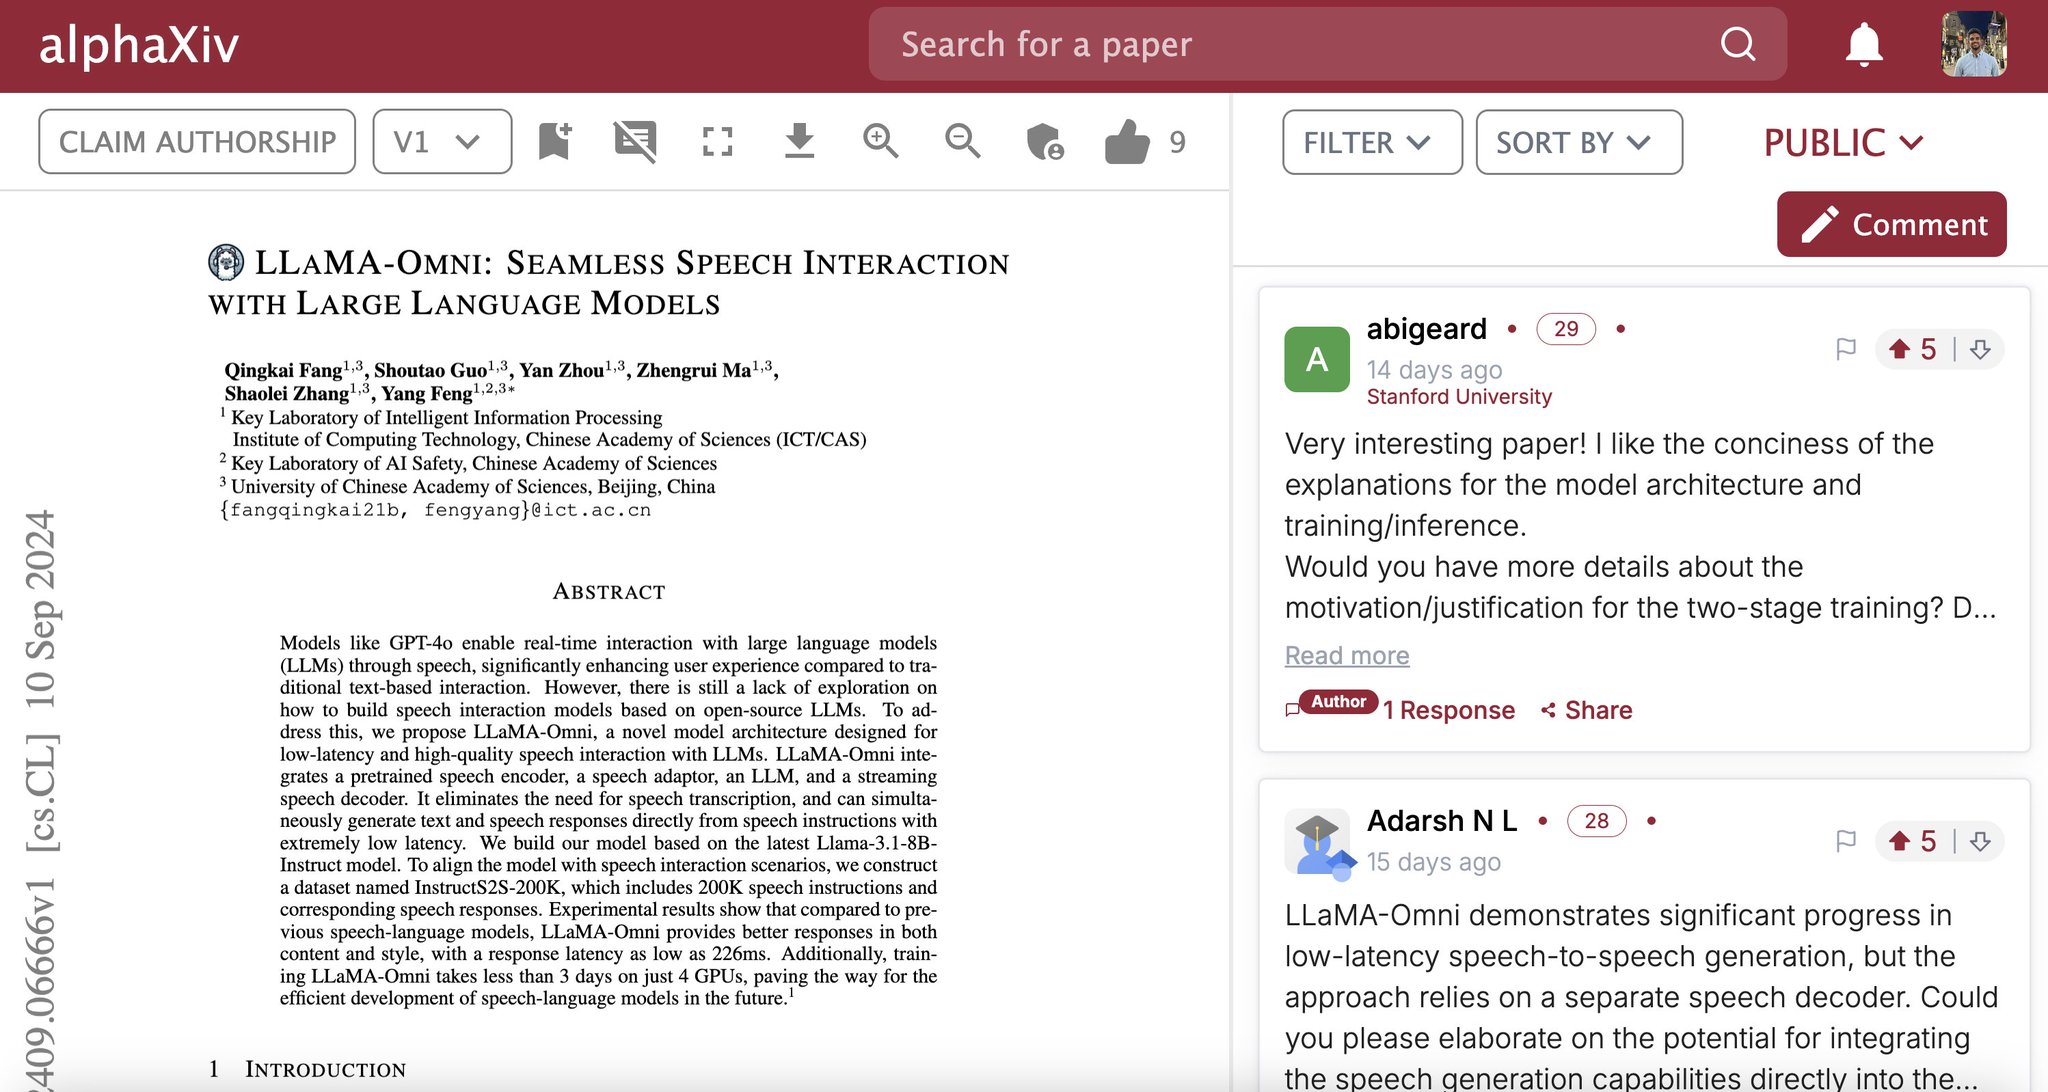2048x1092 pixels.
Task: Click Read more on abigeard's comment
Action: 1347,656
